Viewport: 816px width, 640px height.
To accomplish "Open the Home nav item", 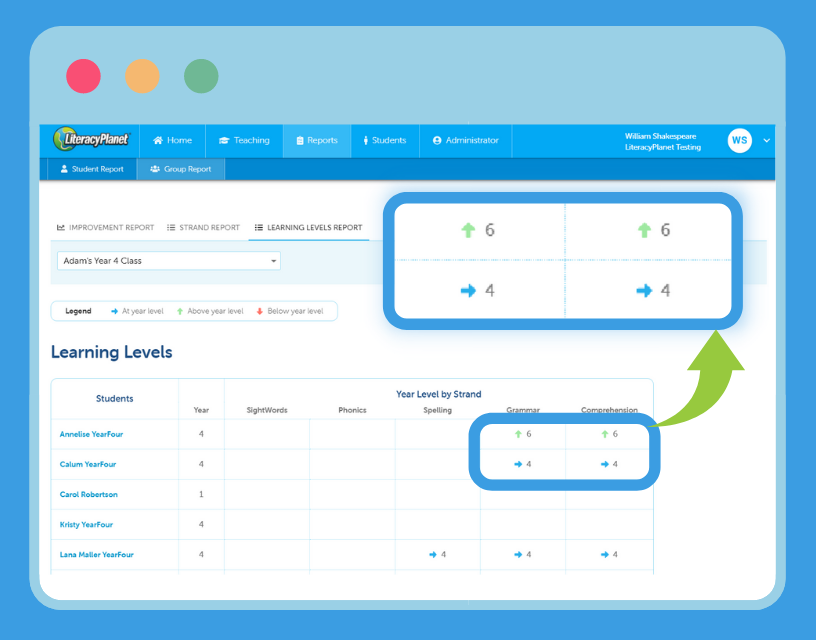I will [x=172, y=141].
